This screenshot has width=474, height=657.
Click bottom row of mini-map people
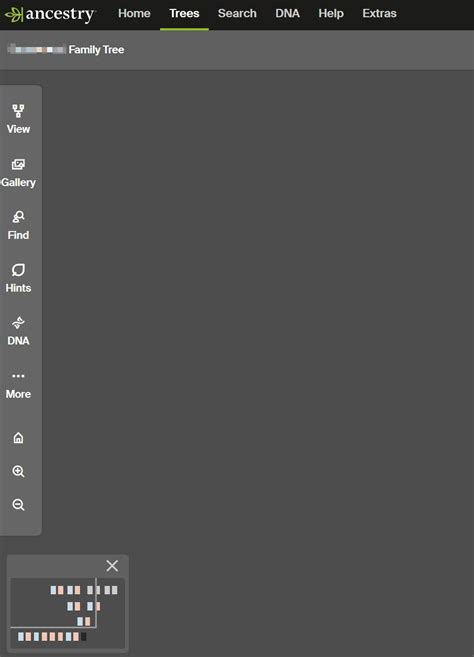pos(52,637)
